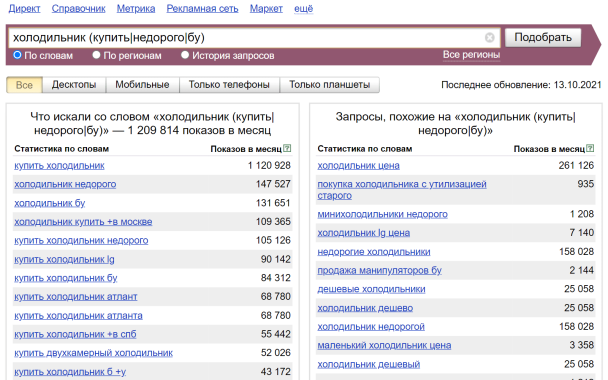Select the value '1 120 928'
This screenshot has height=380, width=608.
pyautogui.click(x=269, y=166)
